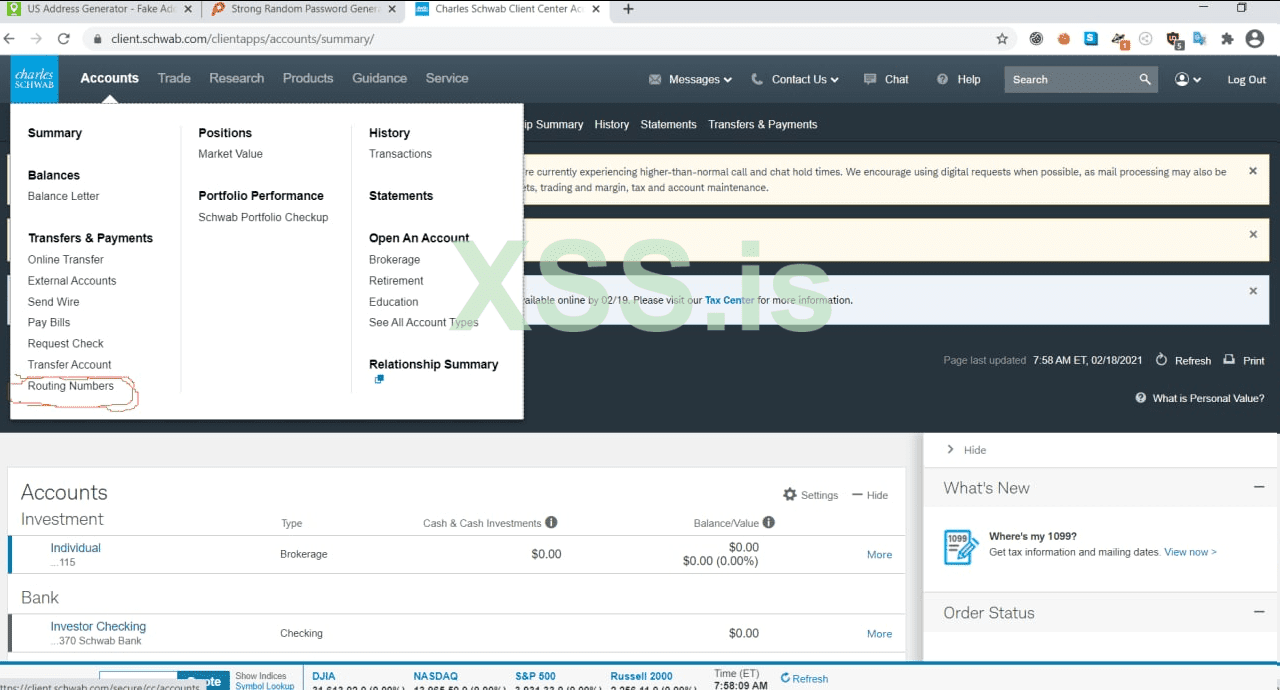Click the search magnifier icon
The width and height of the screenshot is (1280, 690).
tap(1145, 79)
